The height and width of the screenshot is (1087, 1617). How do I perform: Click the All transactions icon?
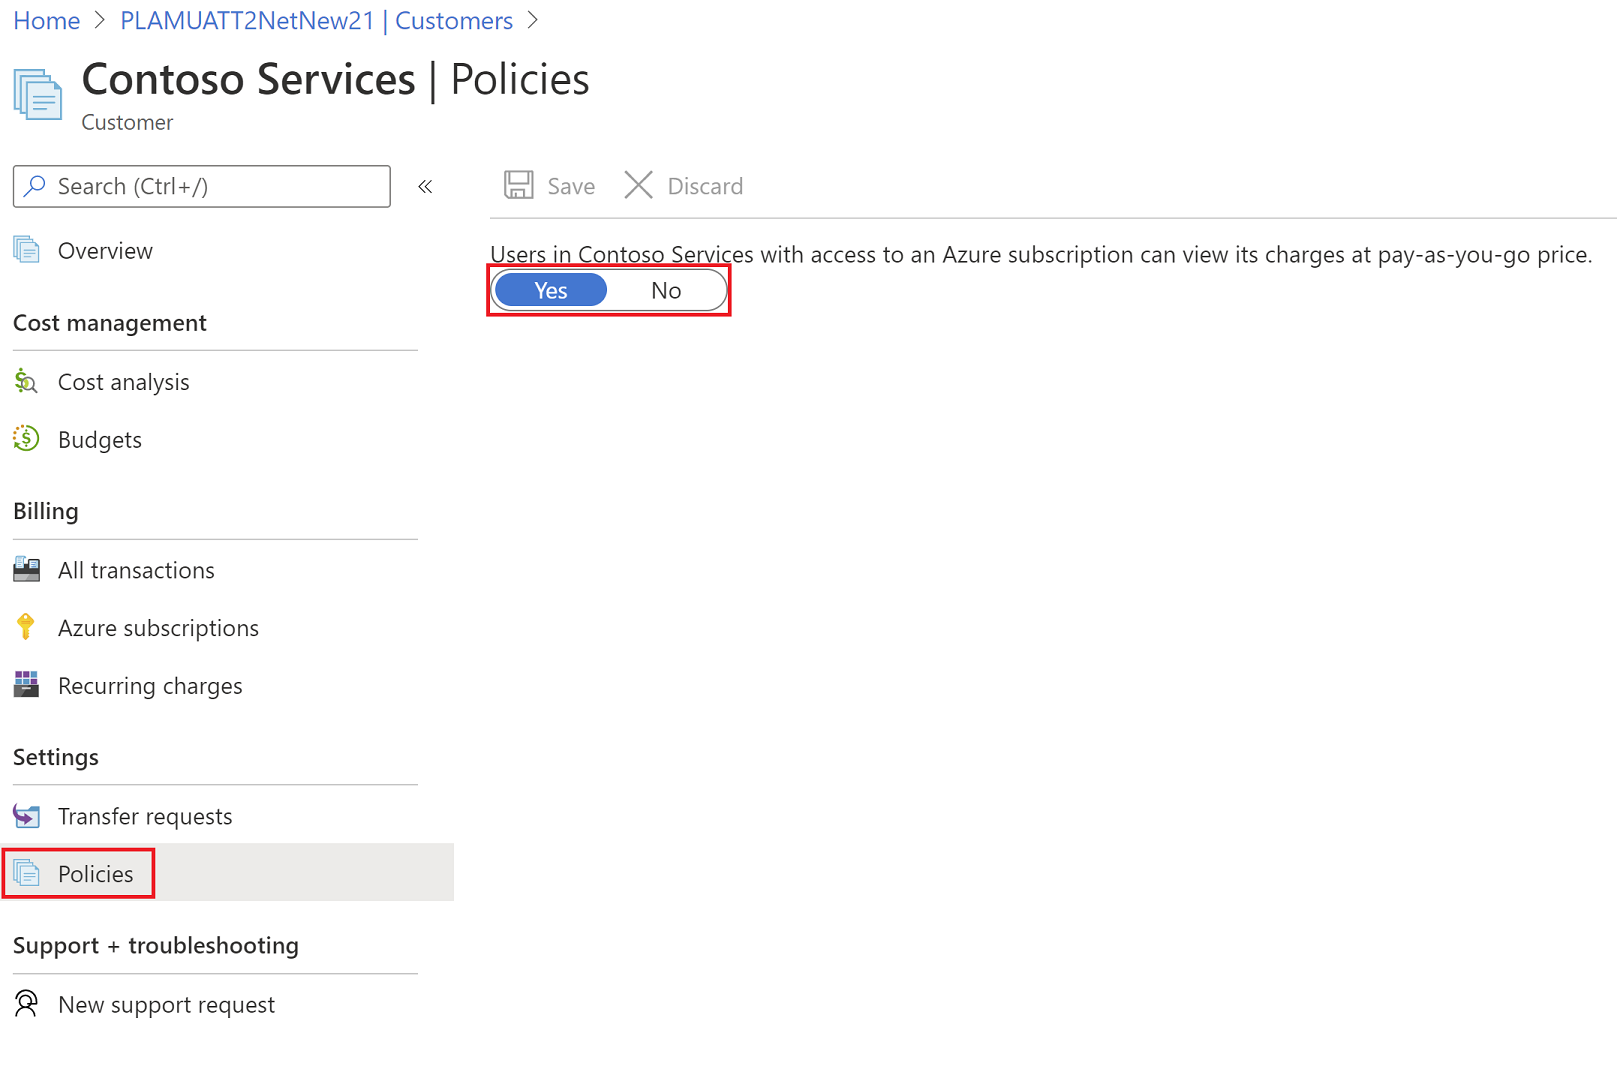[27, 570]
